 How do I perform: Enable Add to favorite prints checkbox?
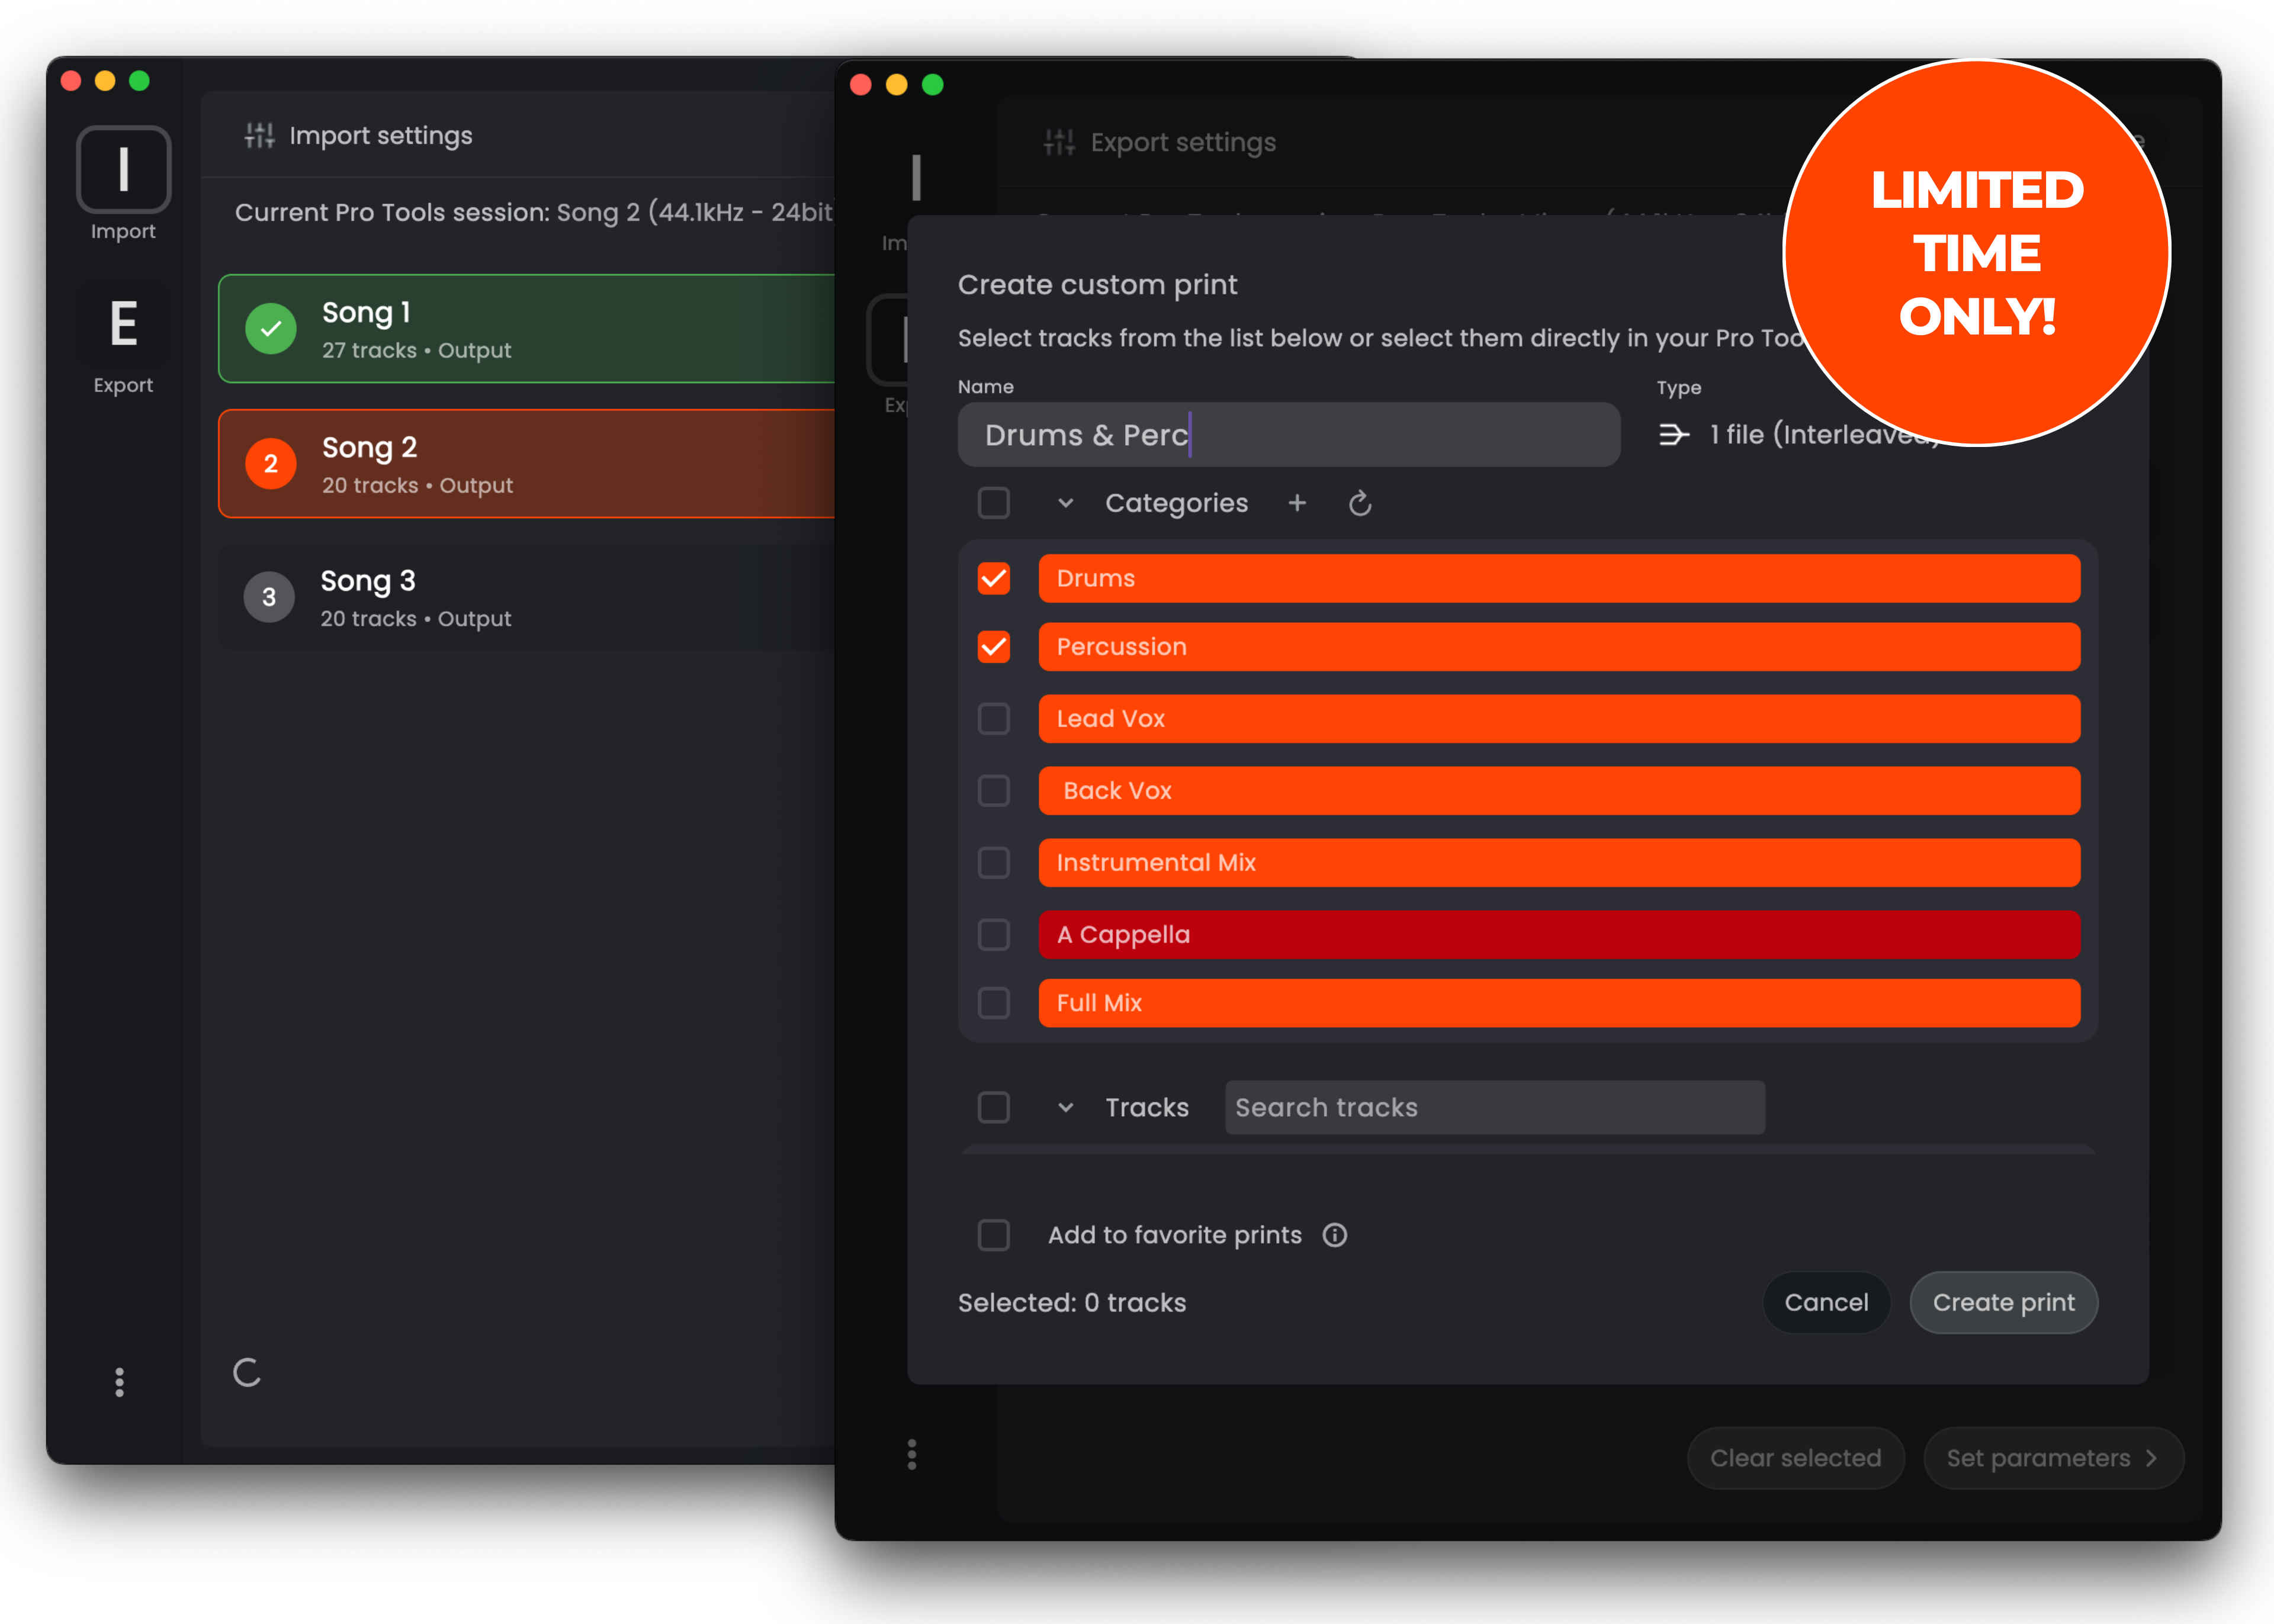(993, 1235)
